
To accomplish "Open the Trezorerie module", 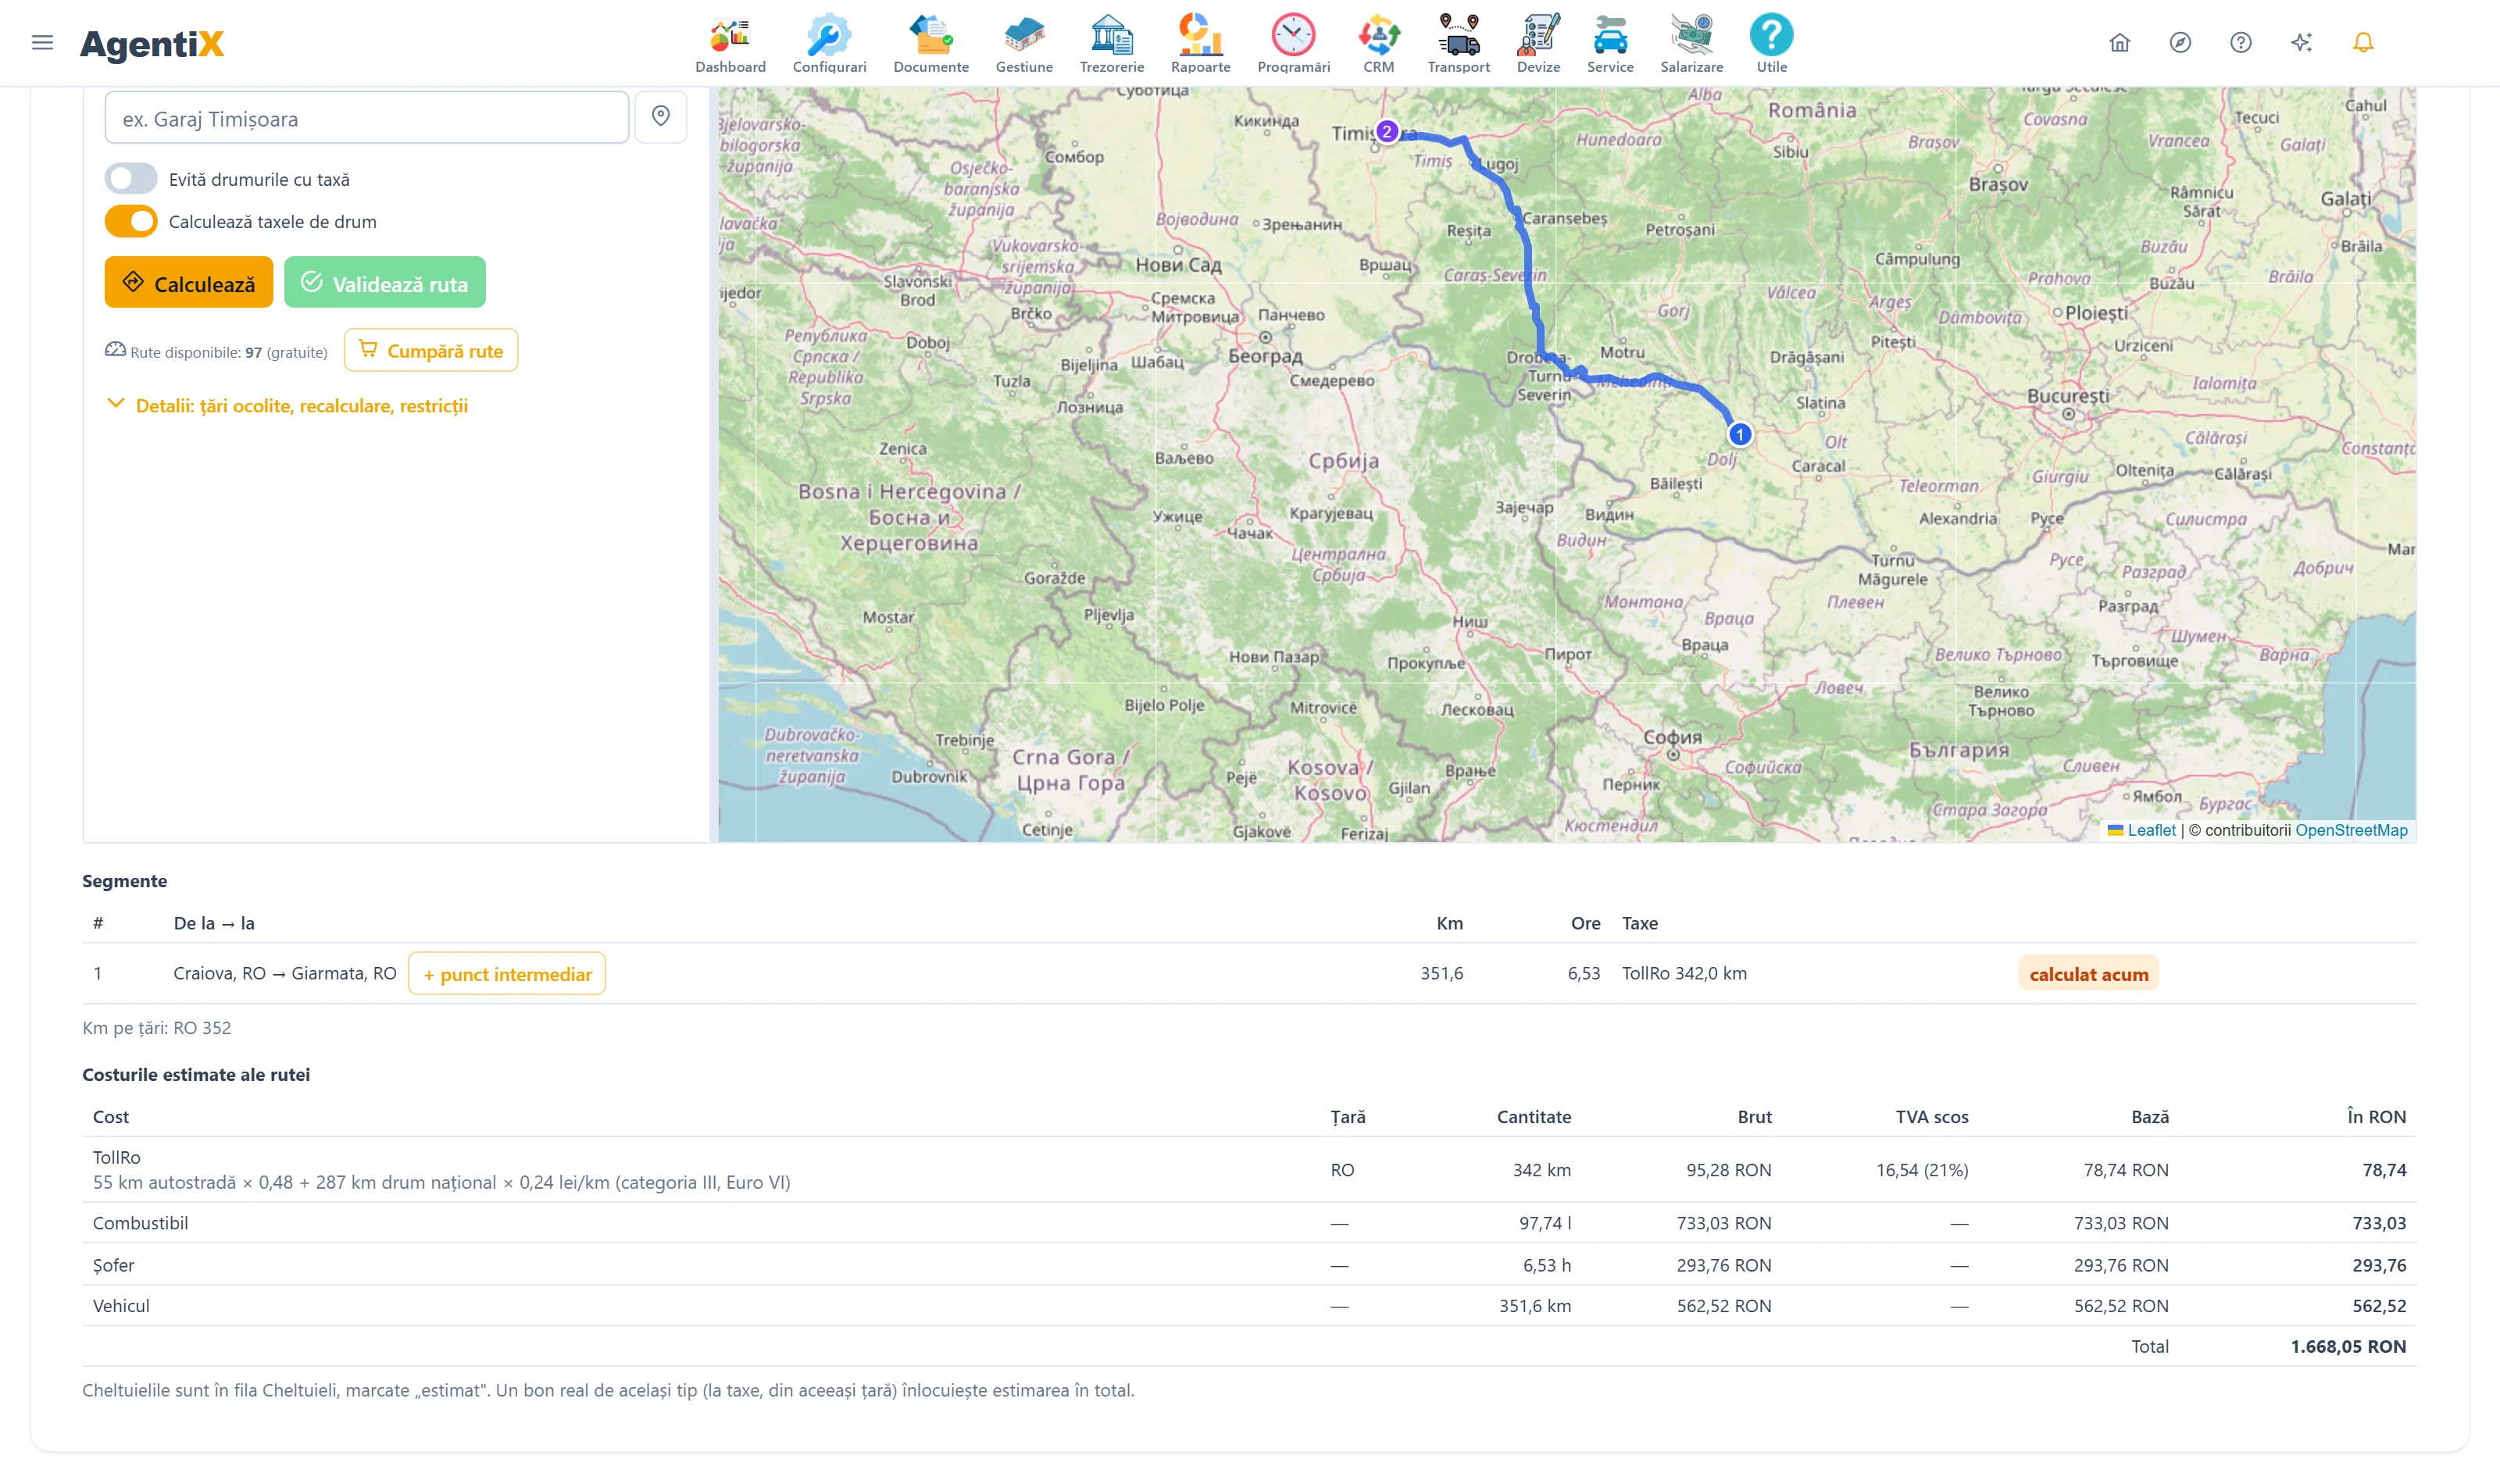I will pos(1111,44).
